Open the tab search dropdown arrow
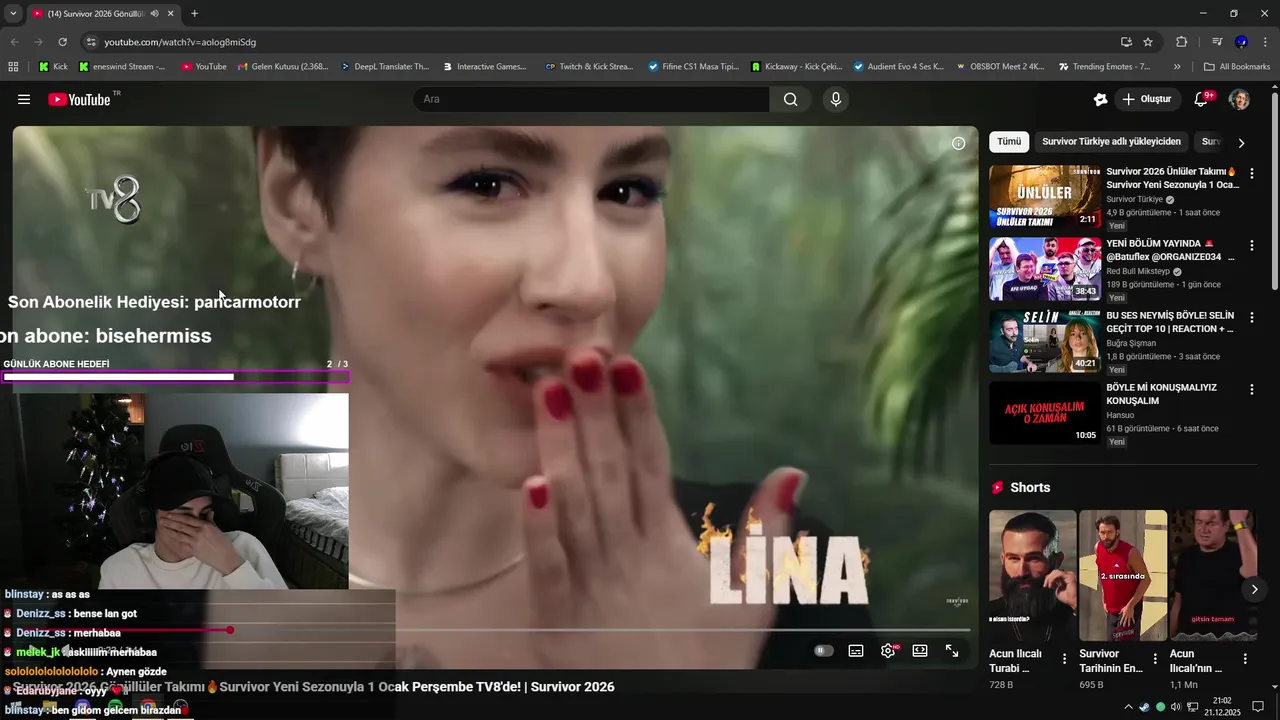 (x=13, y=14)
